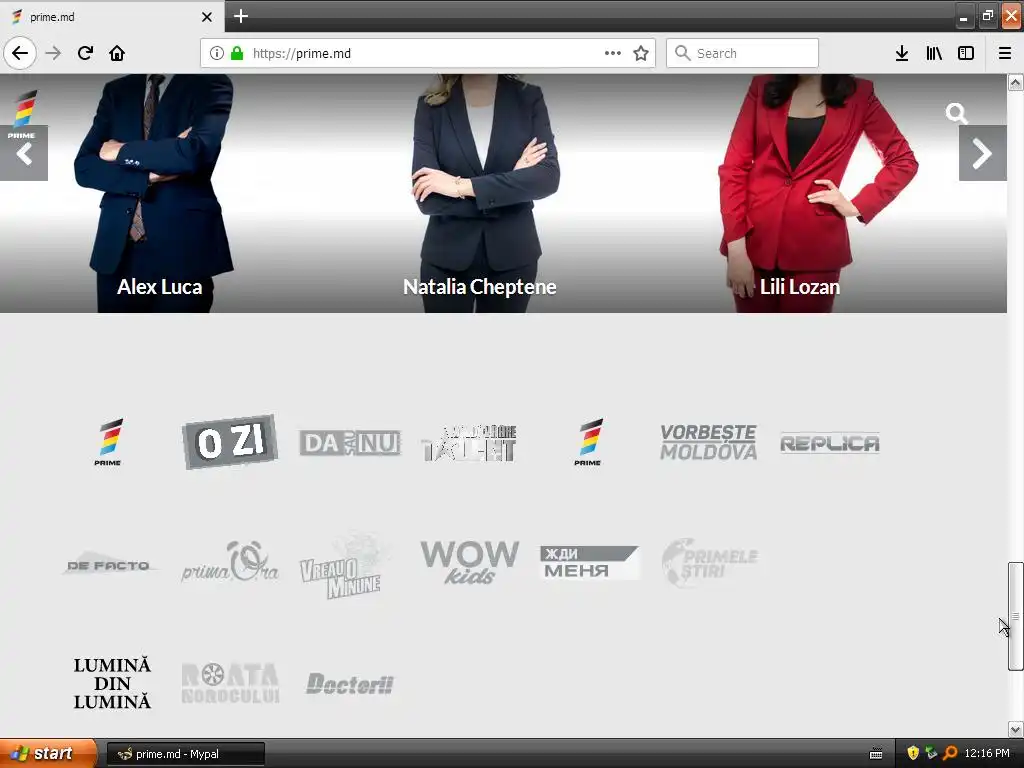Open the Replica show logo
1024x768 pixels.
point(830,443)
